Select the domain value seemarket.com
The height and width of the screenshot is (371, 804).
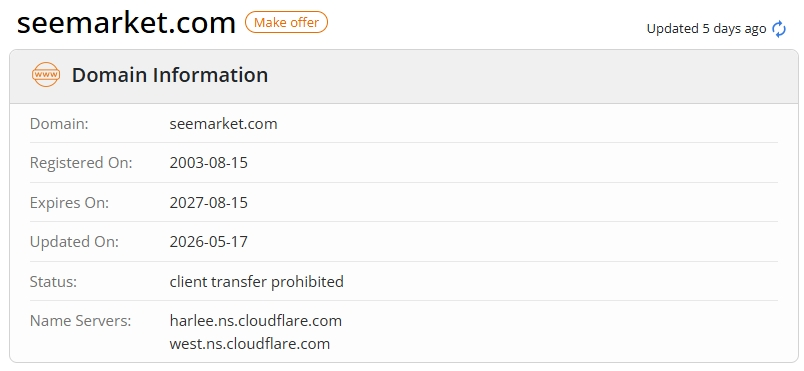[x=224, y=123]
